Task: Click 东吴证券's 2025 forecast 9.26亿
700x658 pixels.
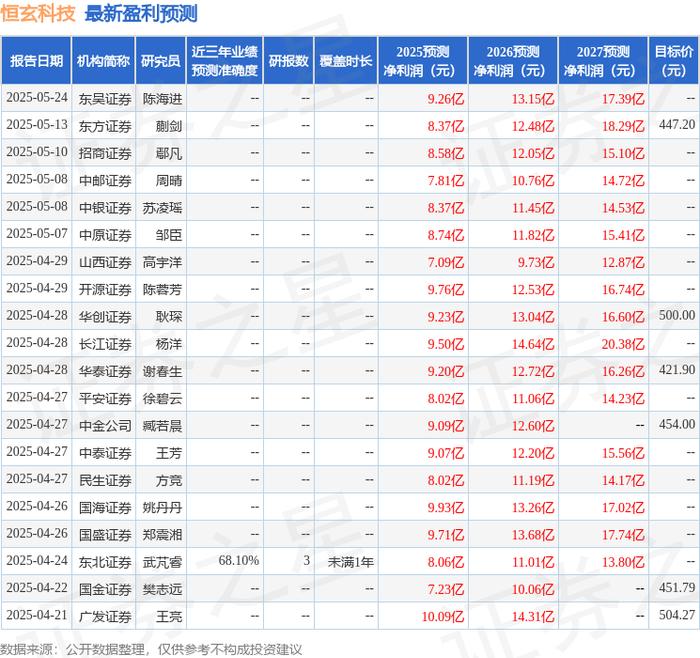Action: 446,99
